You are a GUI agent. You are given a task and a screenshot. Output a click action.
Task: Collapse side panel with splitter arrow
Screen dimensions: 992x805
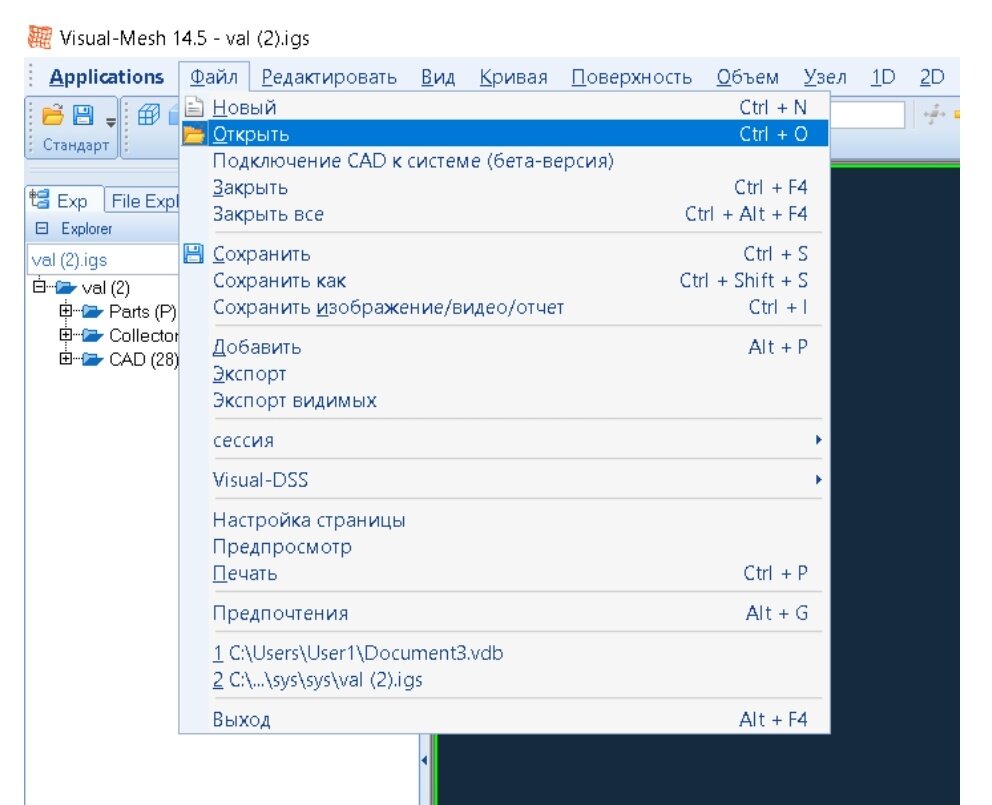(424, 759)
